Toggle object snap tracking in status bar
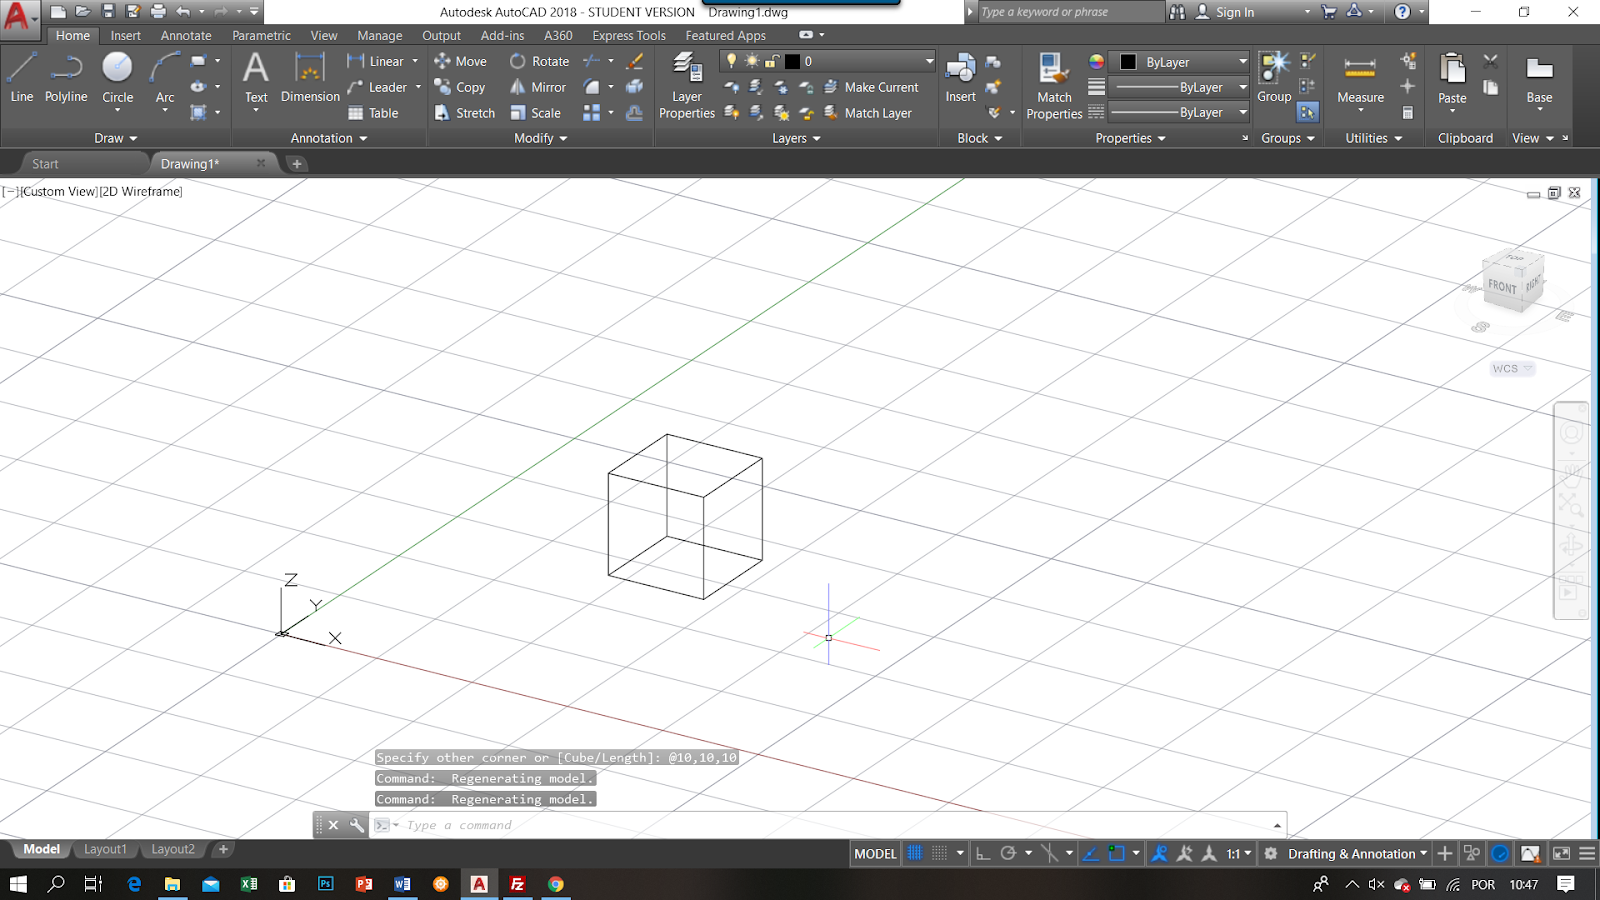 tap(1091, 853)
